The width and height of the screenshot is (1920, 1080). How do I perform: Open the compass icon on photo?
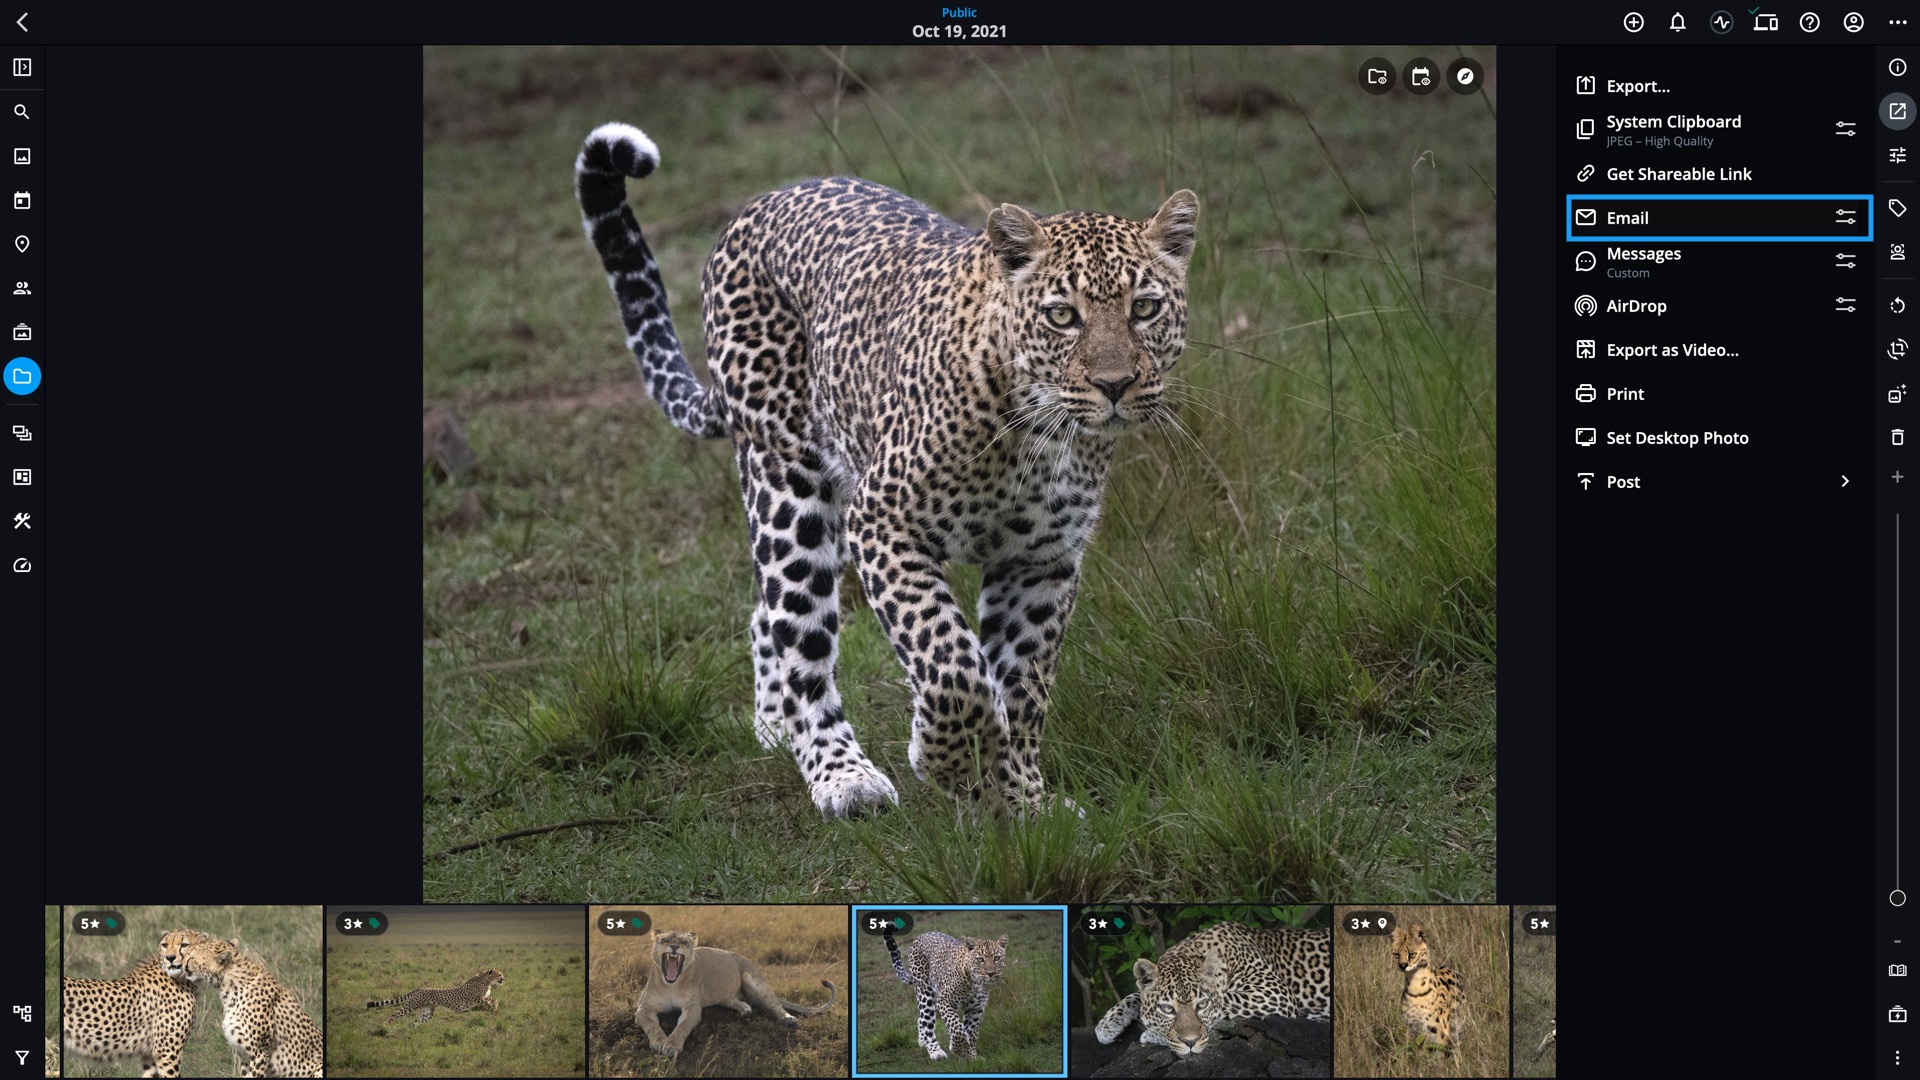pos(1465,76)
